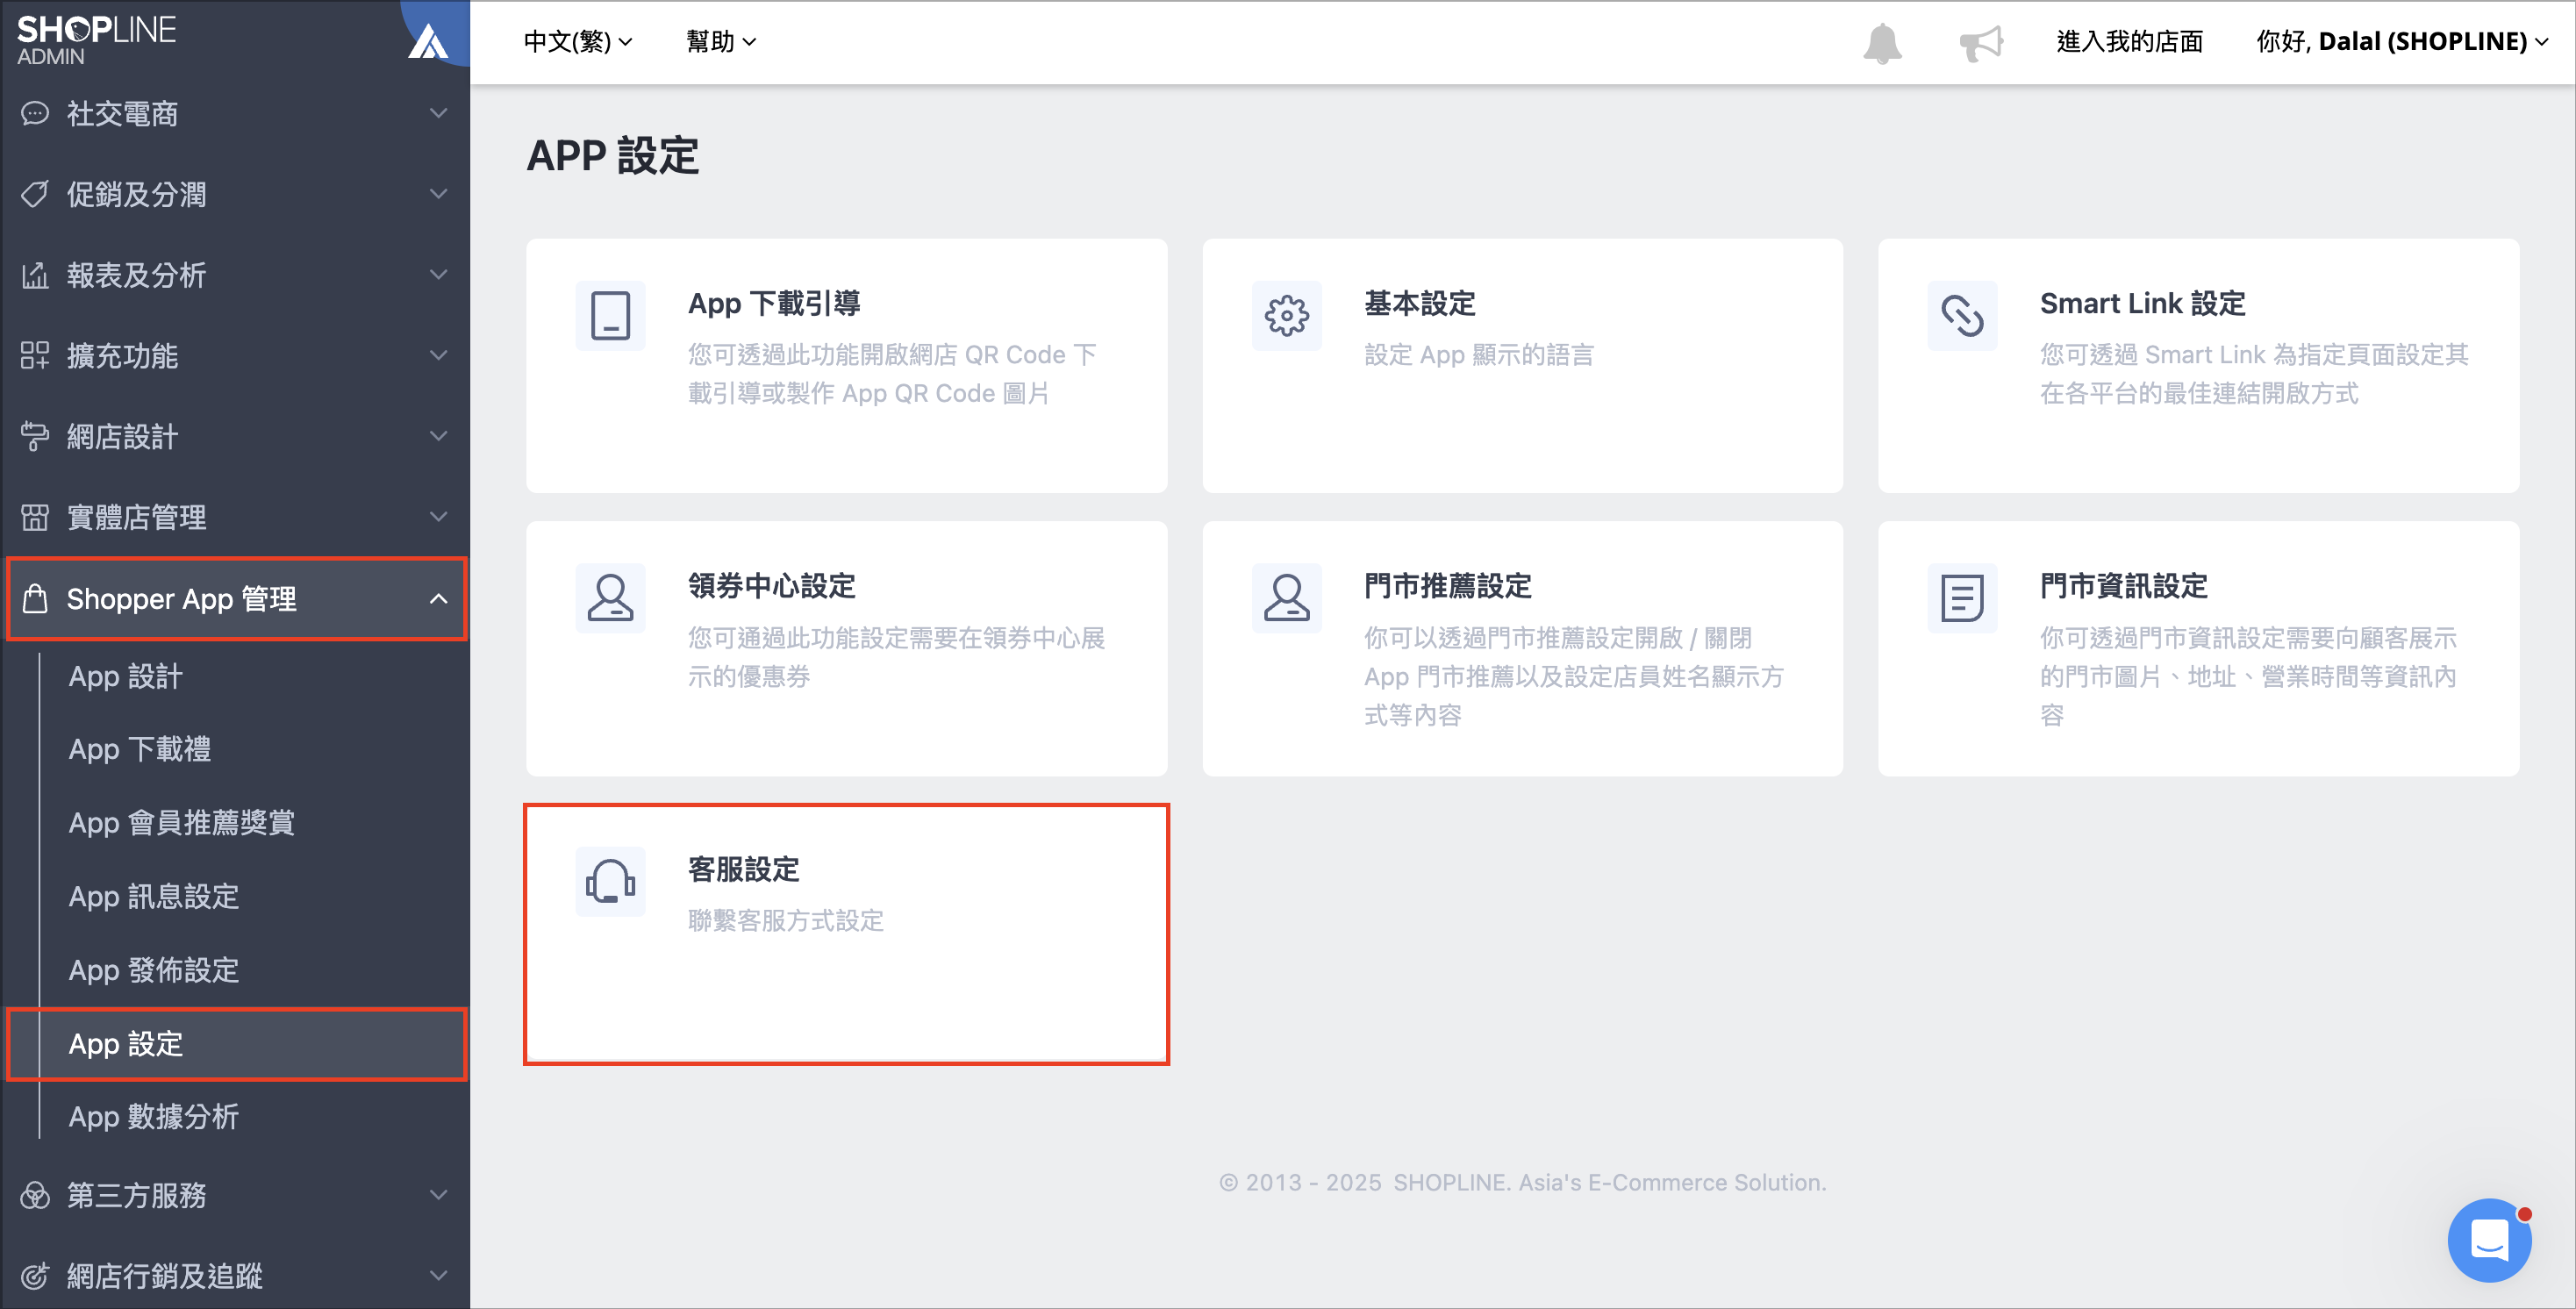Image resolution: width=2576 pixels, height=1309 pixels.
Task: Open App 發佈設定 submenu item
Action: click(x=154, y=970)
